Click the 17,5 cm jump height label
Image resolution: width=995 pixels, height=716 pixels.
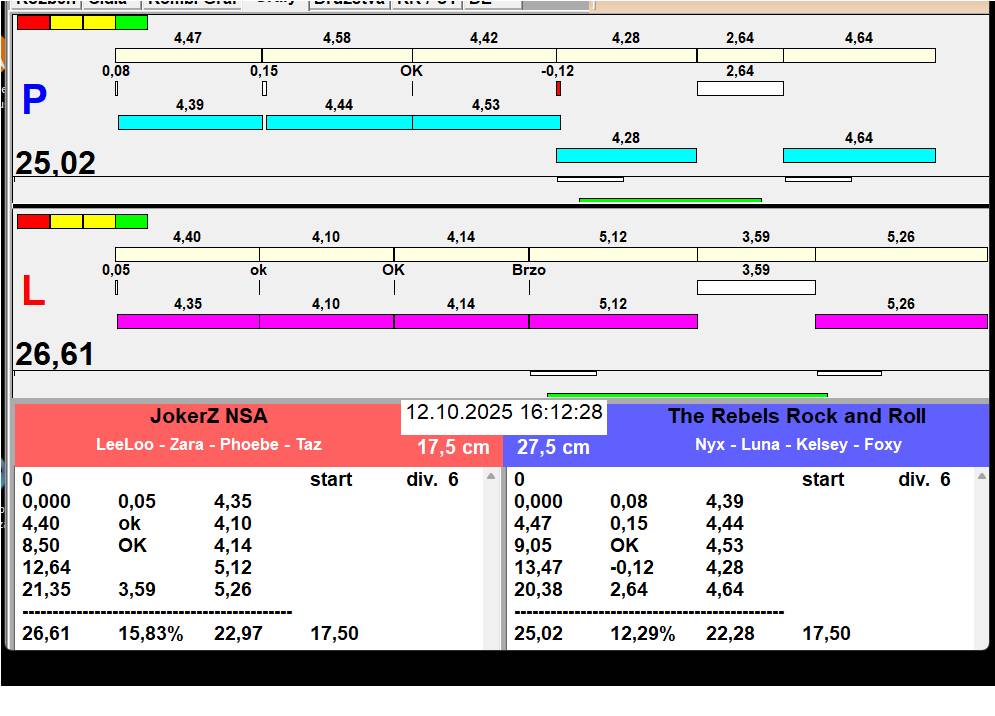coord(453,447)
